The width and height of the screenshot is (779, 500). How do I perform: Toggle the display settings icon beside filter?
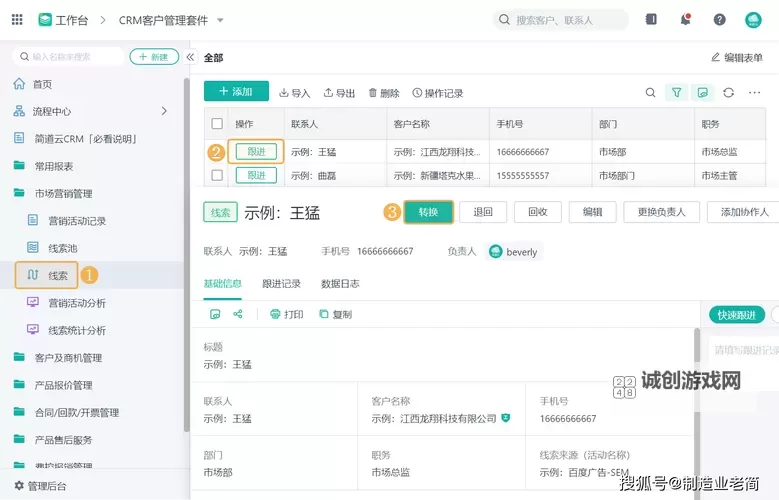(702, 92)
